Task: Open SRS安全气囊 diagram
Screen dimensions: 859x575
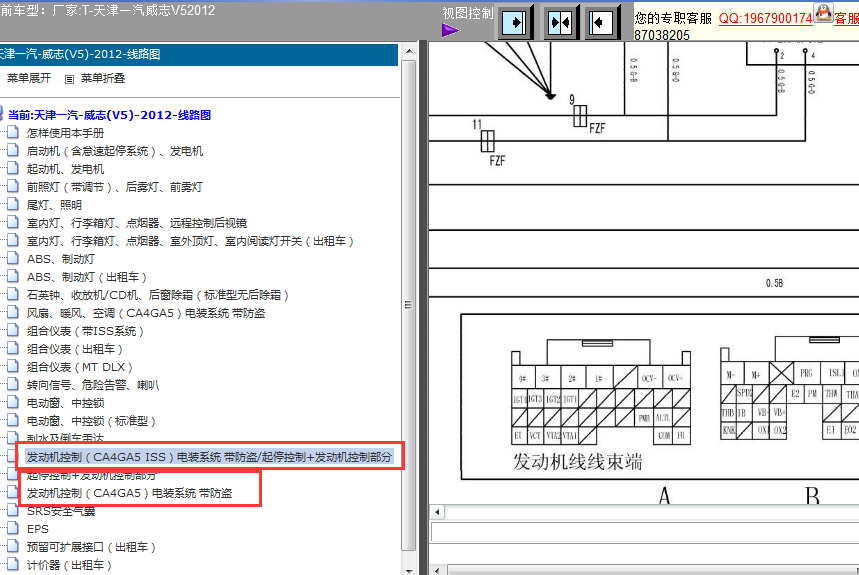Action: (61, 511)
